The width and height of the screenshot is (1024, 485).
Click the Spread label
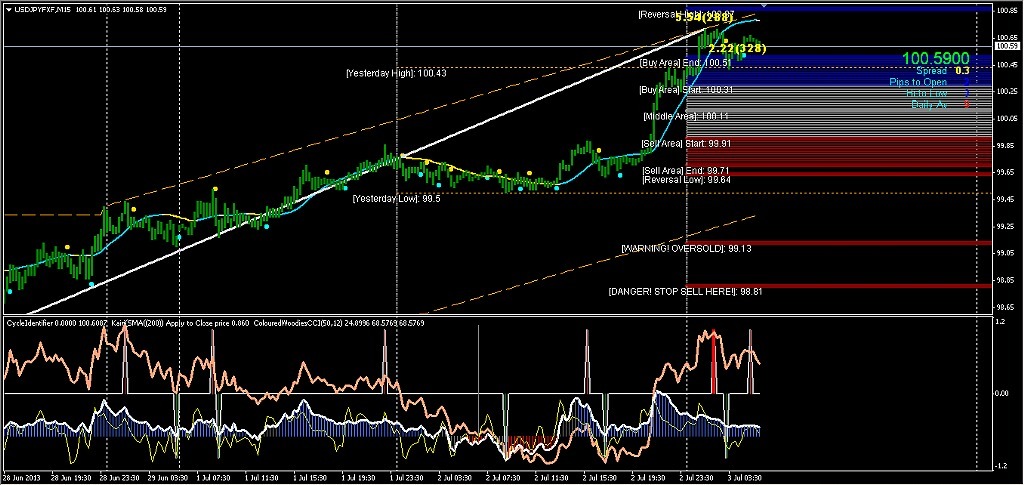pyautogui.click(x=930, y=70)
